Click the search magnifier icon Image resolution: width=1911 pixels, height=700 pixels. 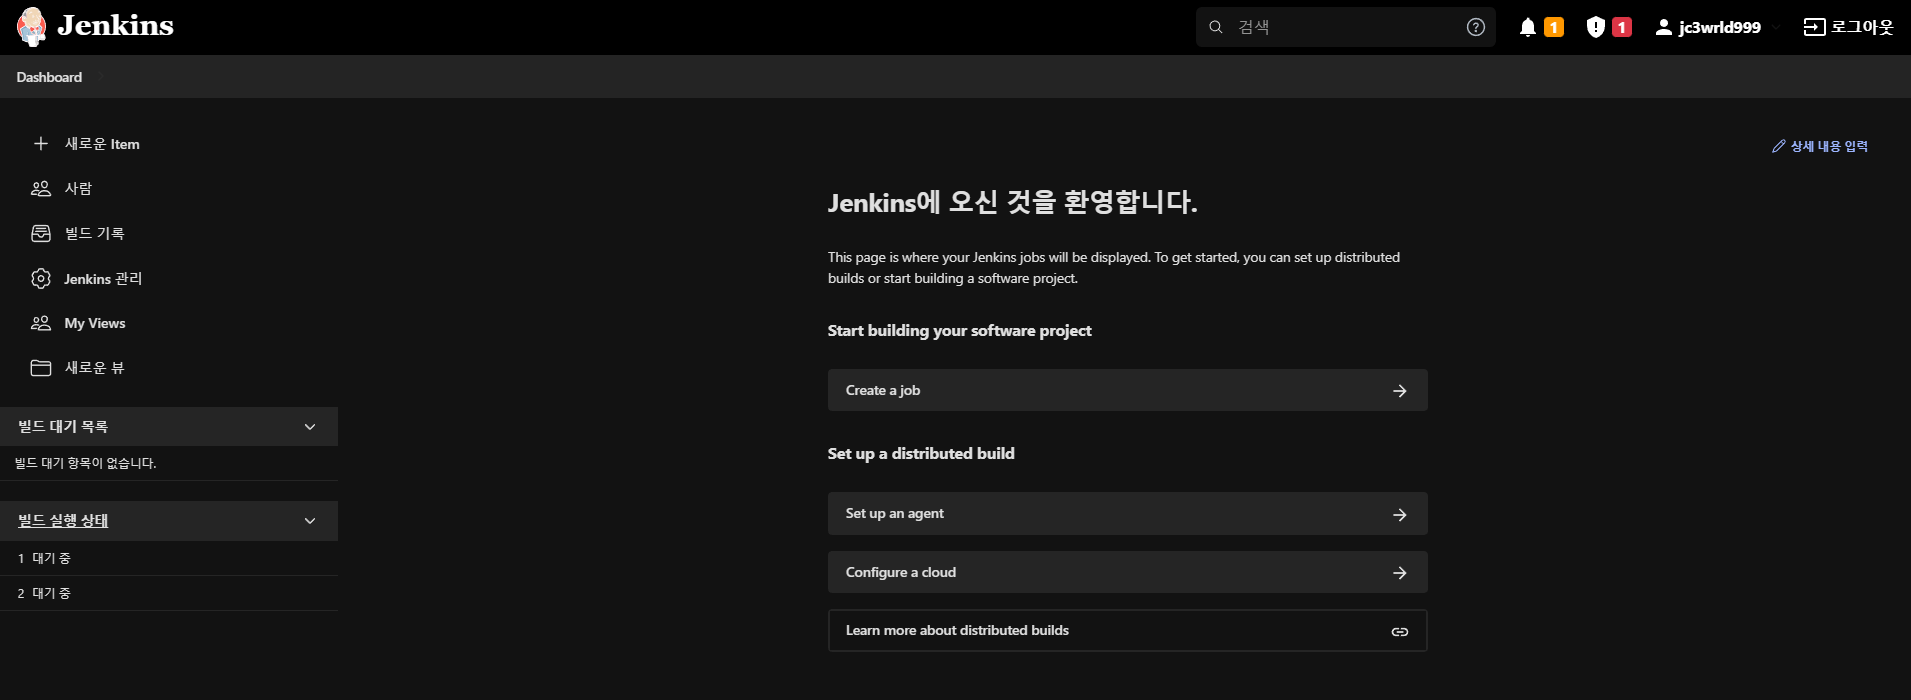[1216, 27]
